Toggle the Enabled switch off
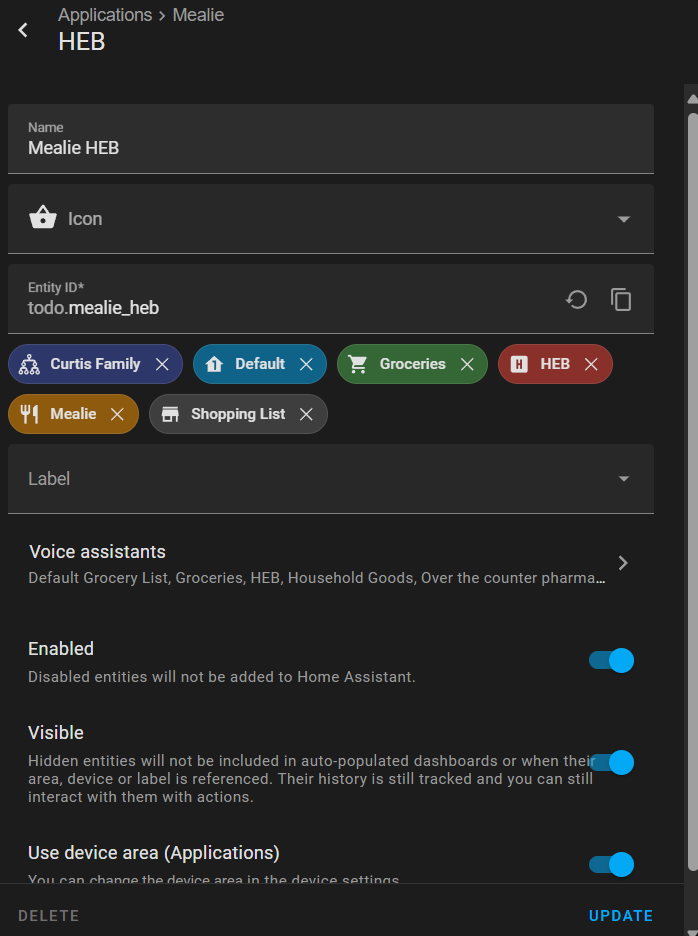 coord(611,660)
